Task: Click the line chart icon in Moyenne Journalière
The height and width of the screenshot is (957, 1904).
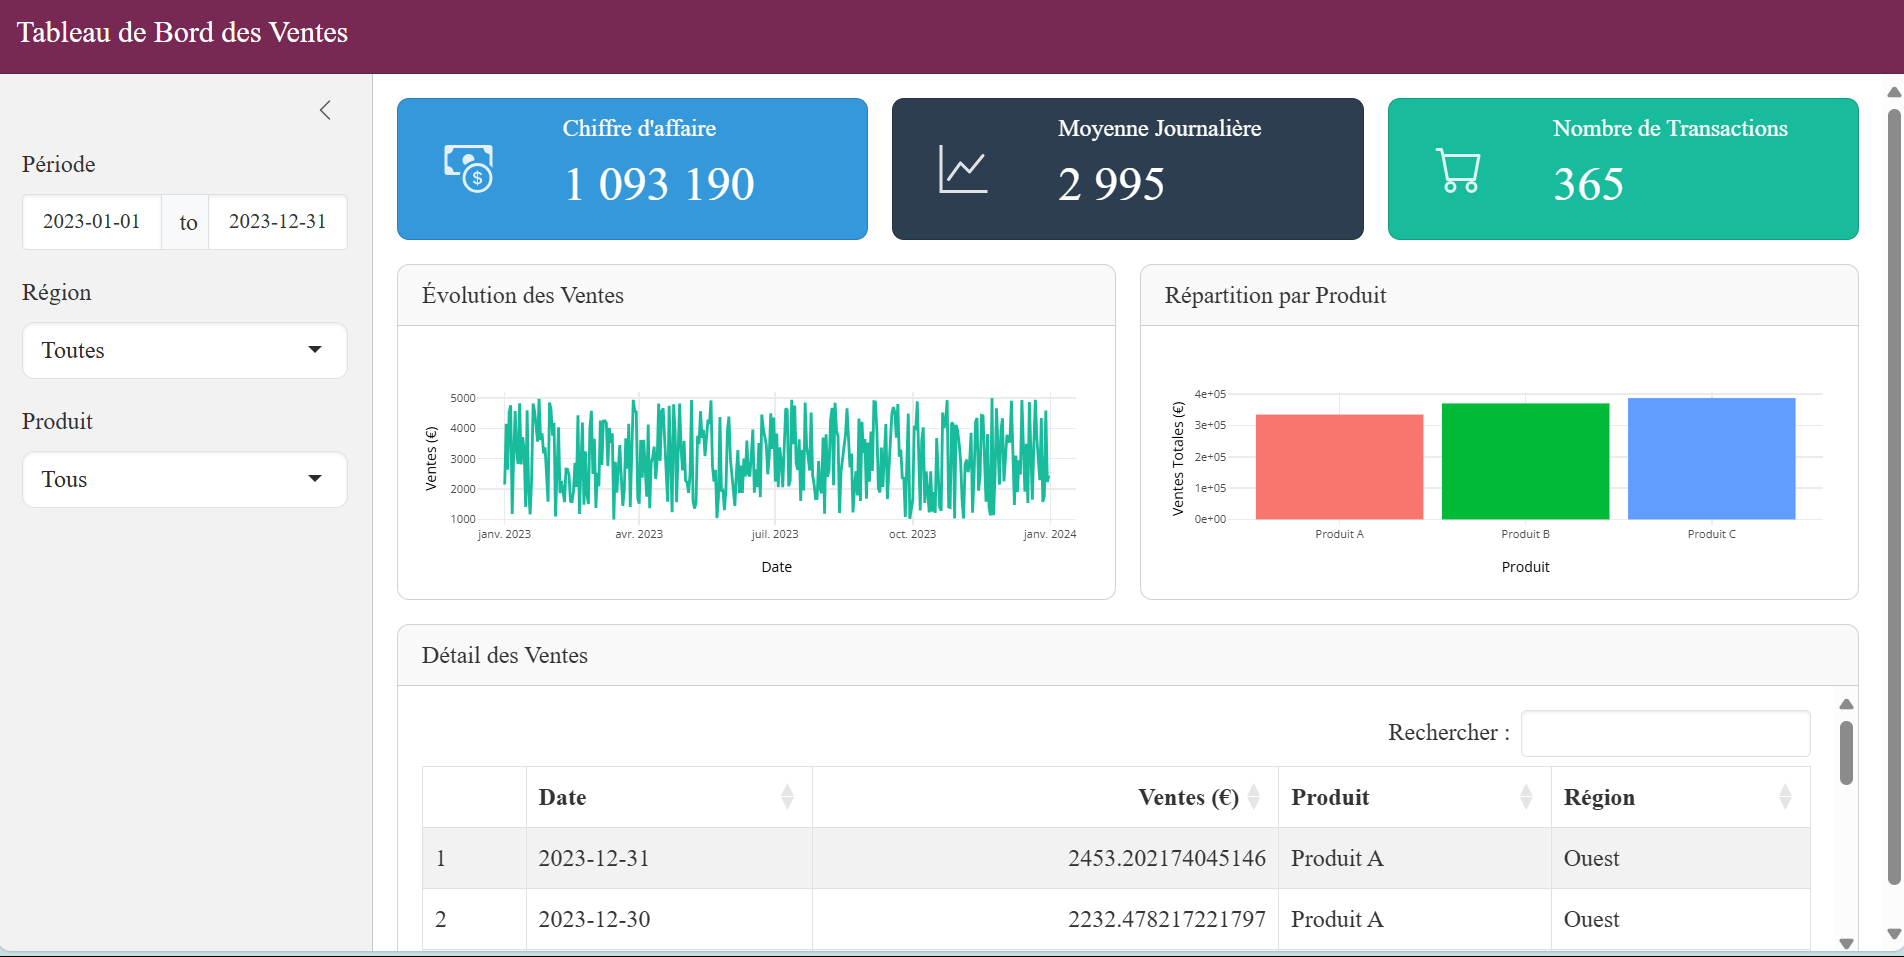Action: click(963, 169)
